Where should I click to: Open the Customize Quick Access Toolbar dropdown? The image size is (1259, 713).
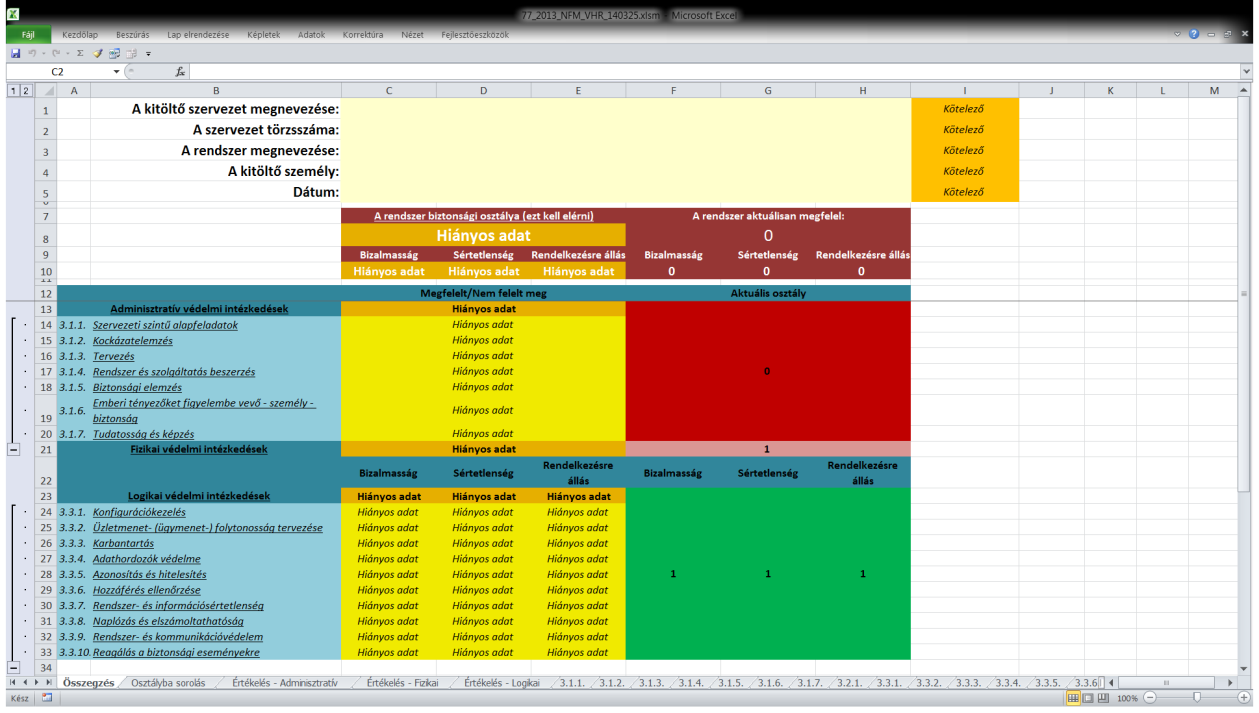148,53
